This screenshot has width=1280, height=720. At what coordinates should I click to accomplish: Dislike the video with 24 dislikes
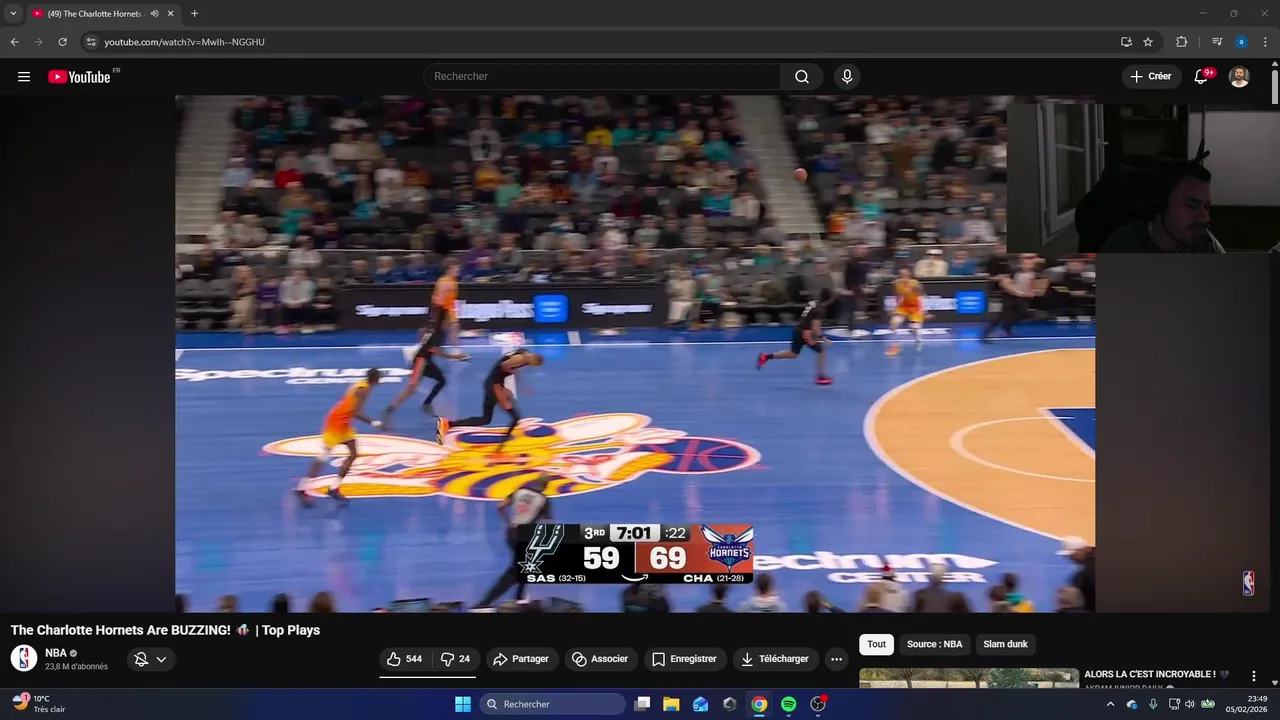pyautogui.click(x=456, y=659)
